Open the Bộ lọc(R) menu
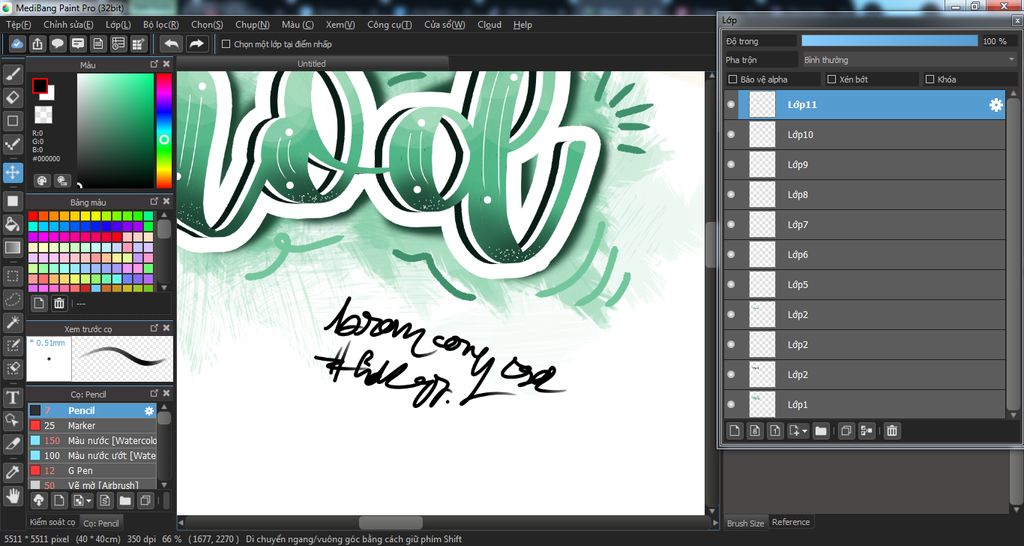The width and height of the screenshot is (1024, 546). pos(161,25)
